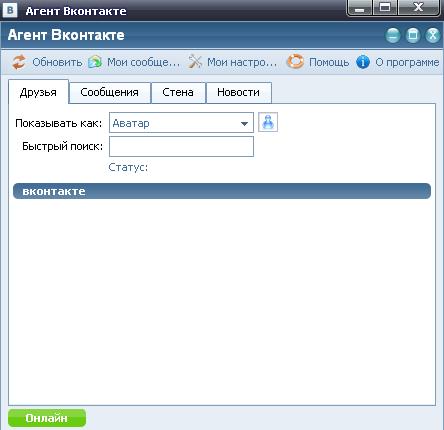
Task: Click the Обновить toolbar label
Action: click(57, 62)
